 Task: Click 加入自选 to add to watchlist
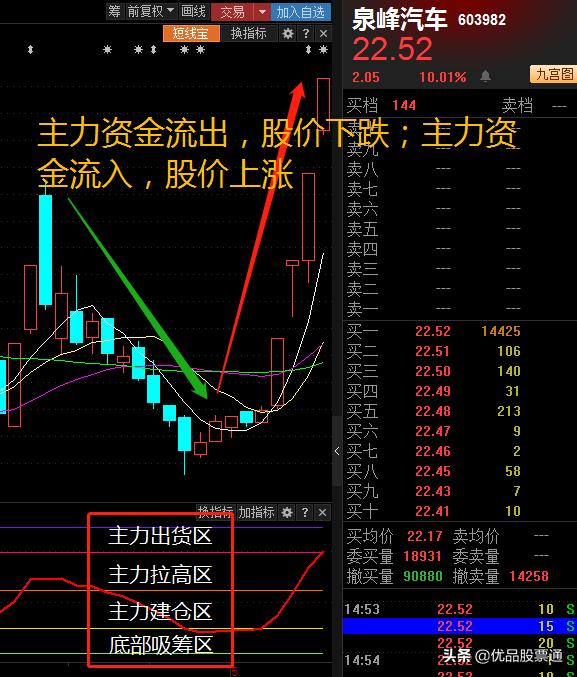pyautogui.click(x=301, y=12)
